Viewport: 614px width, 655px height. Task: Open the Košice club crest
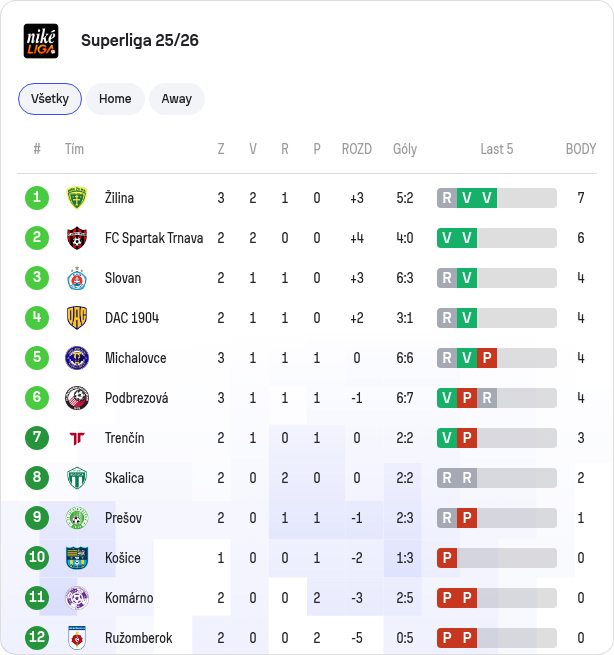[x=77, y=558]
